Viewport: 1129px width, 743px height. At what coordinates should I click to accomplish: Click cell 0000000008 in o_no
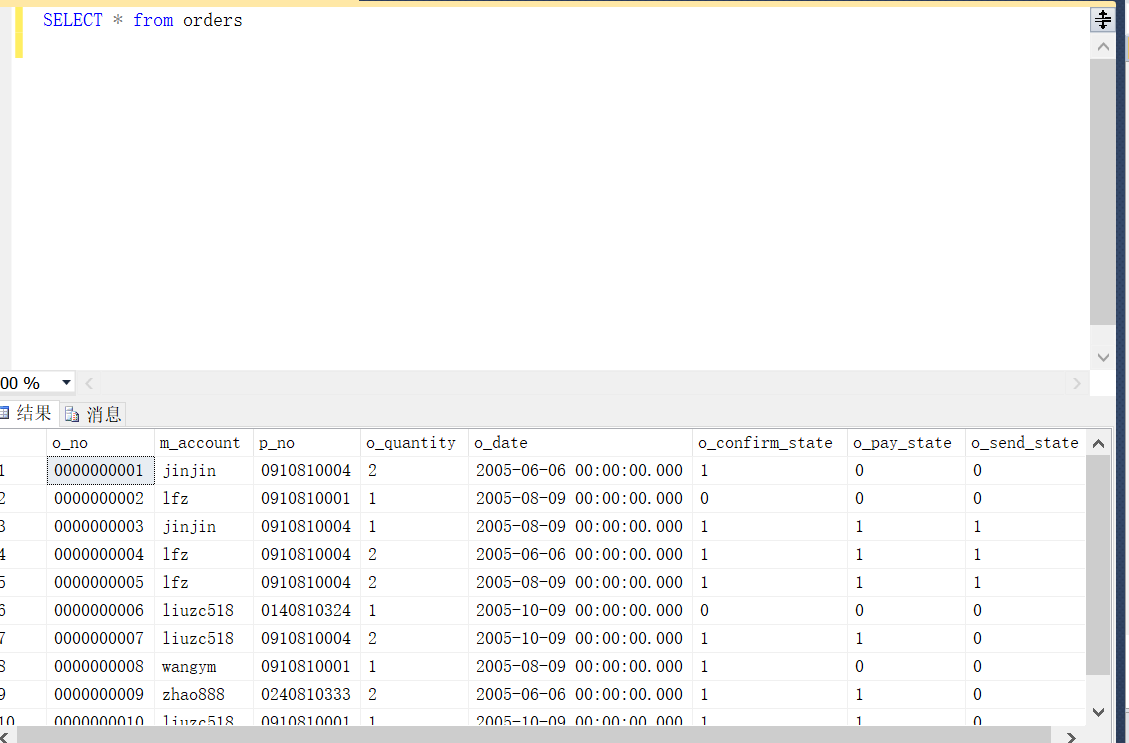pos(100,666)
